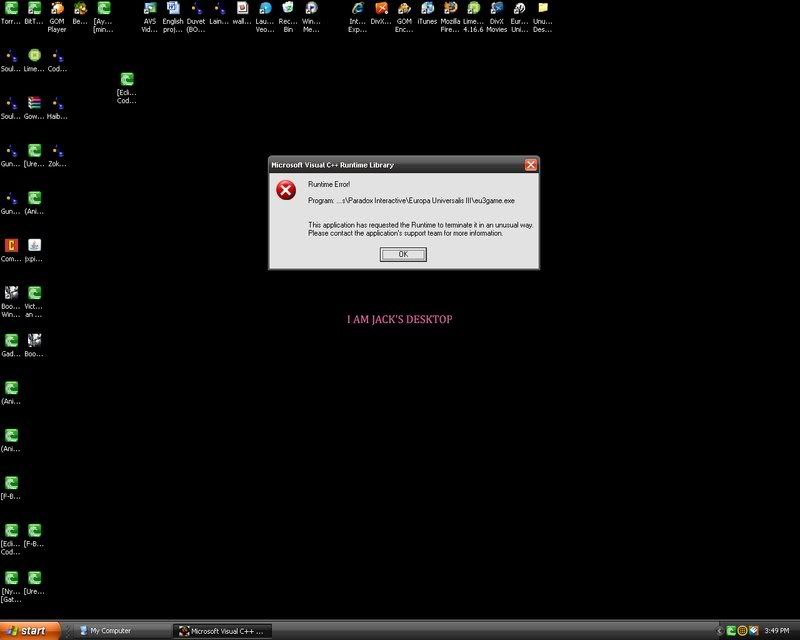
Task: Open the Zok... media file icon
Action: (x=57, y=156)
